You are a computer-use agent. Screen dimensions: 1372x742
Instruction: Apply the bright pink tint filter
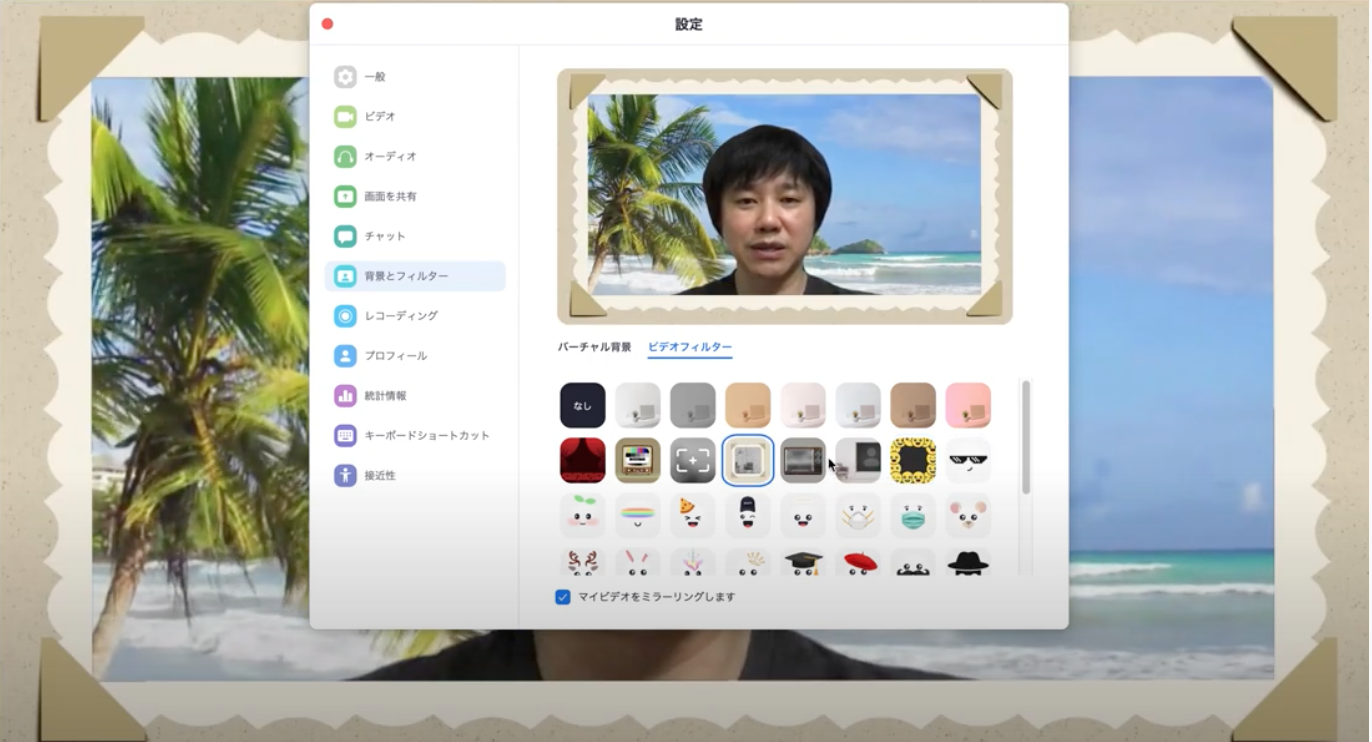(x=968, y=406)
